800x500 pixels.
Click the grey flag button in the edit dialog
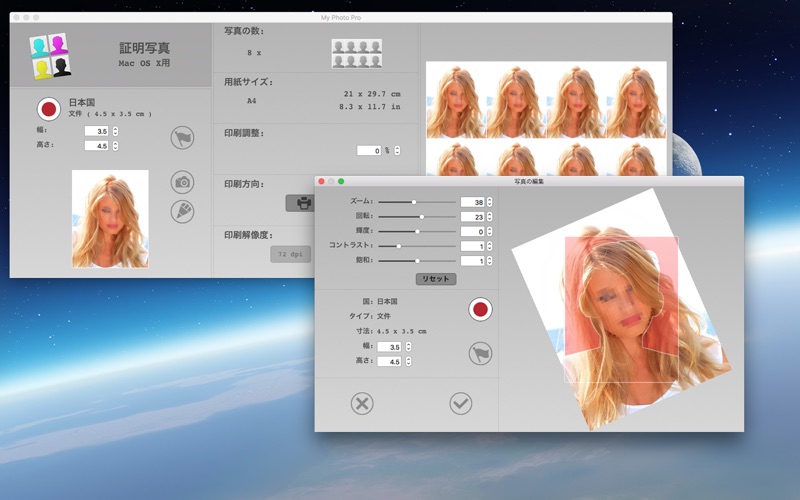[480, 353]
